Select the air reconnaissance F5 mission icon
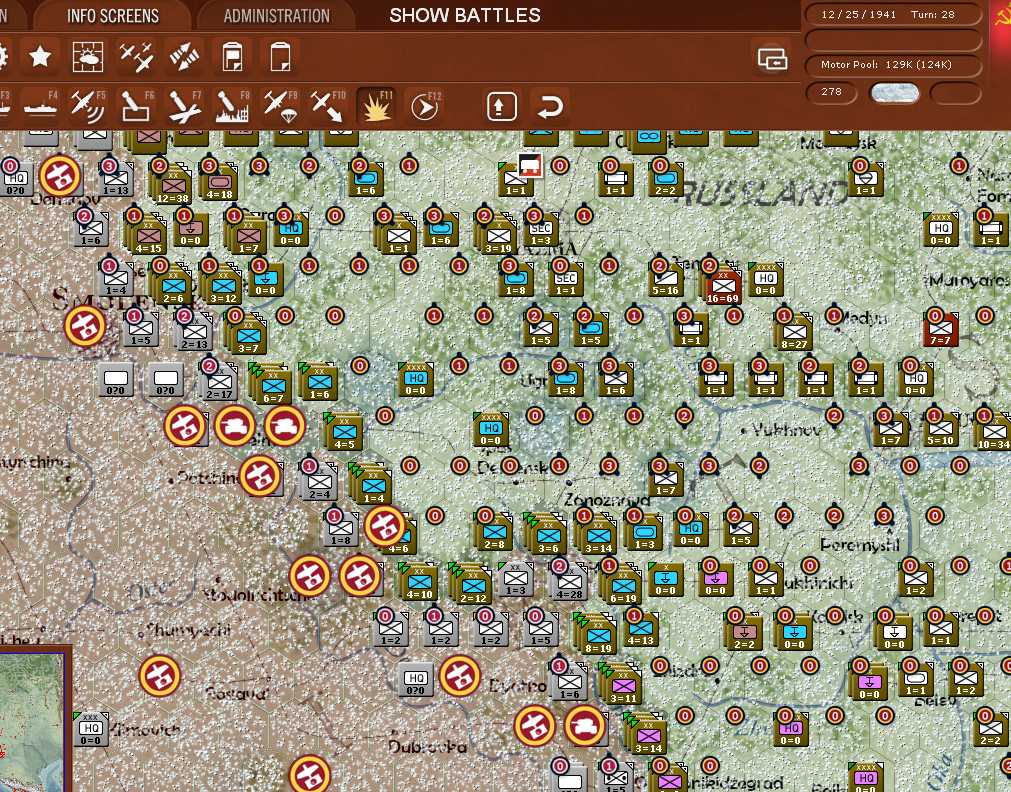 90,105
